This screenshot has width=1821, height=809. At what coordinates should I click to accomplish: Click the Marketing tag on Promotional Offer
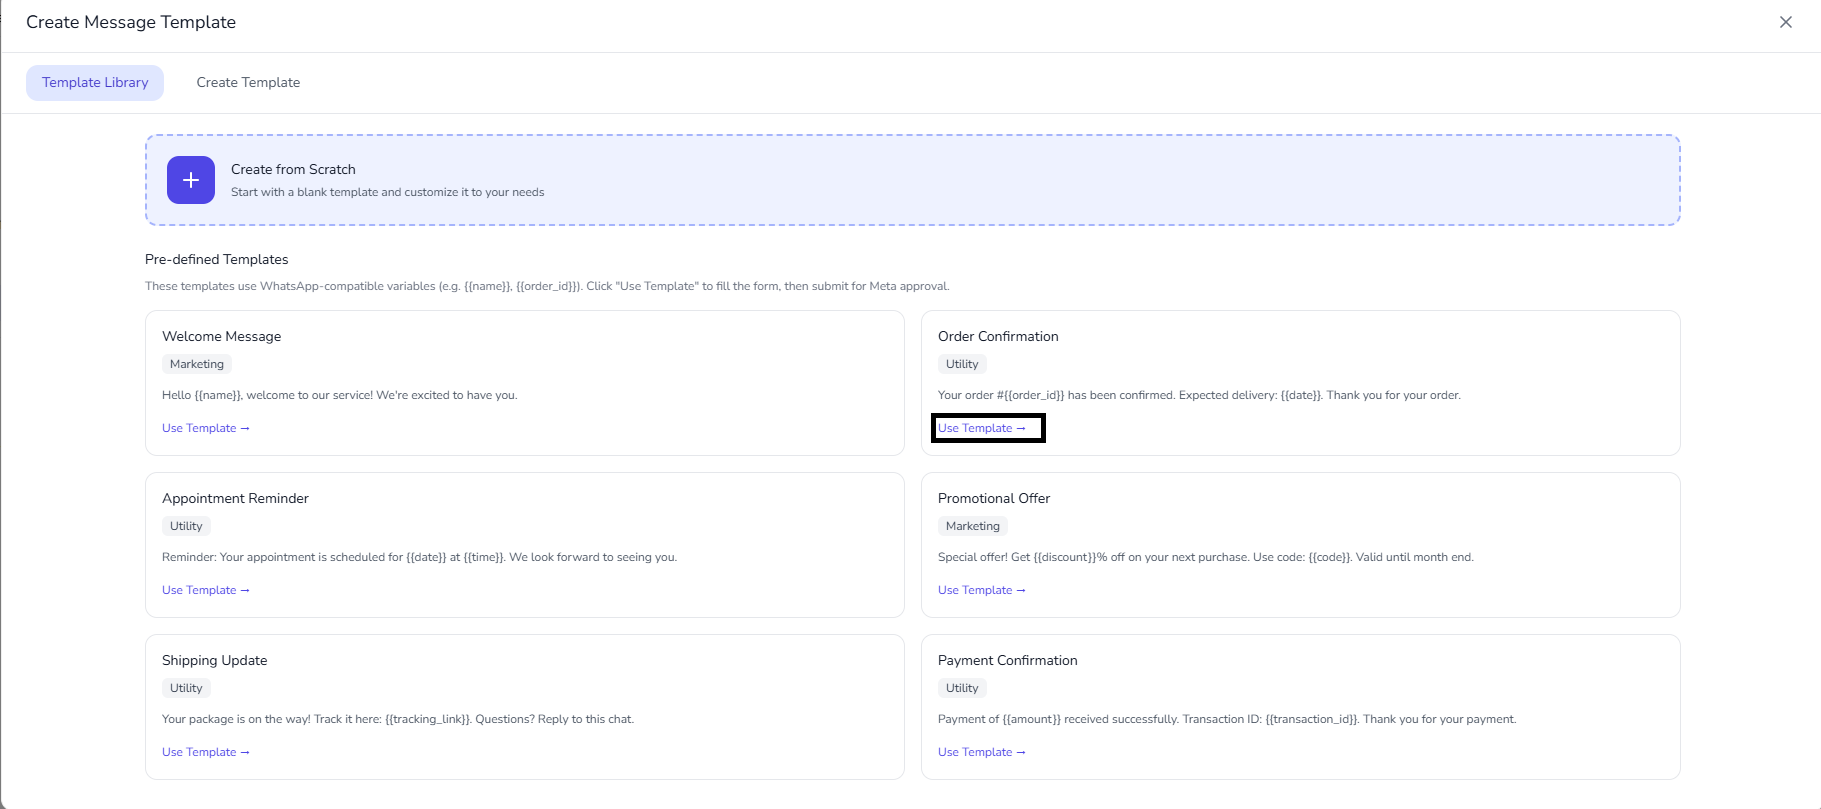pyautogui.click(x=972, y=526)
